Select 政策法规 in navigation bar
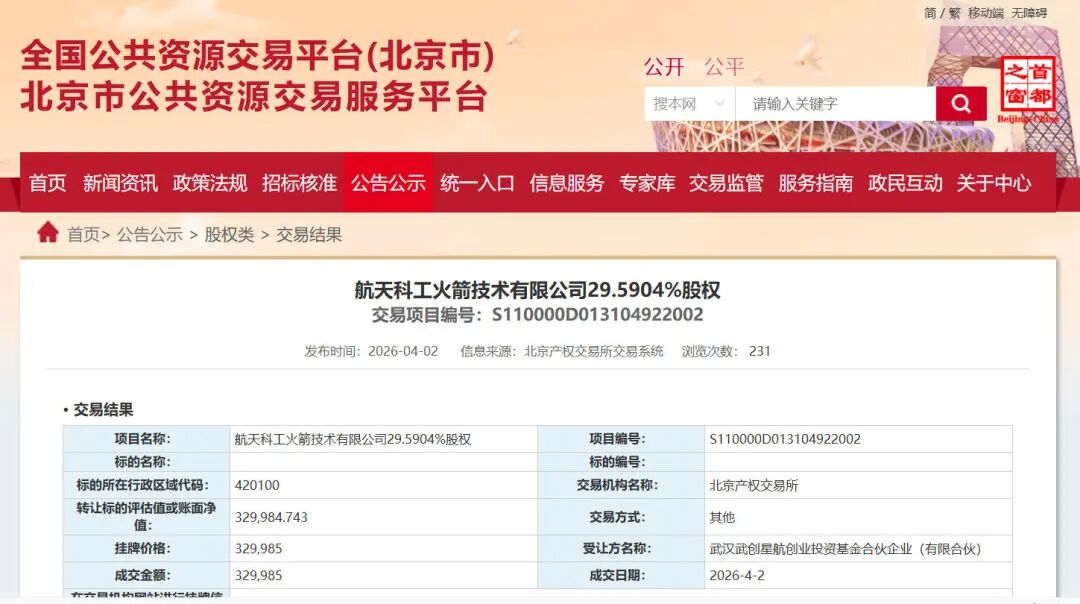The width and height of the screenshot is (1080, 604). click(x=210, y=183)
